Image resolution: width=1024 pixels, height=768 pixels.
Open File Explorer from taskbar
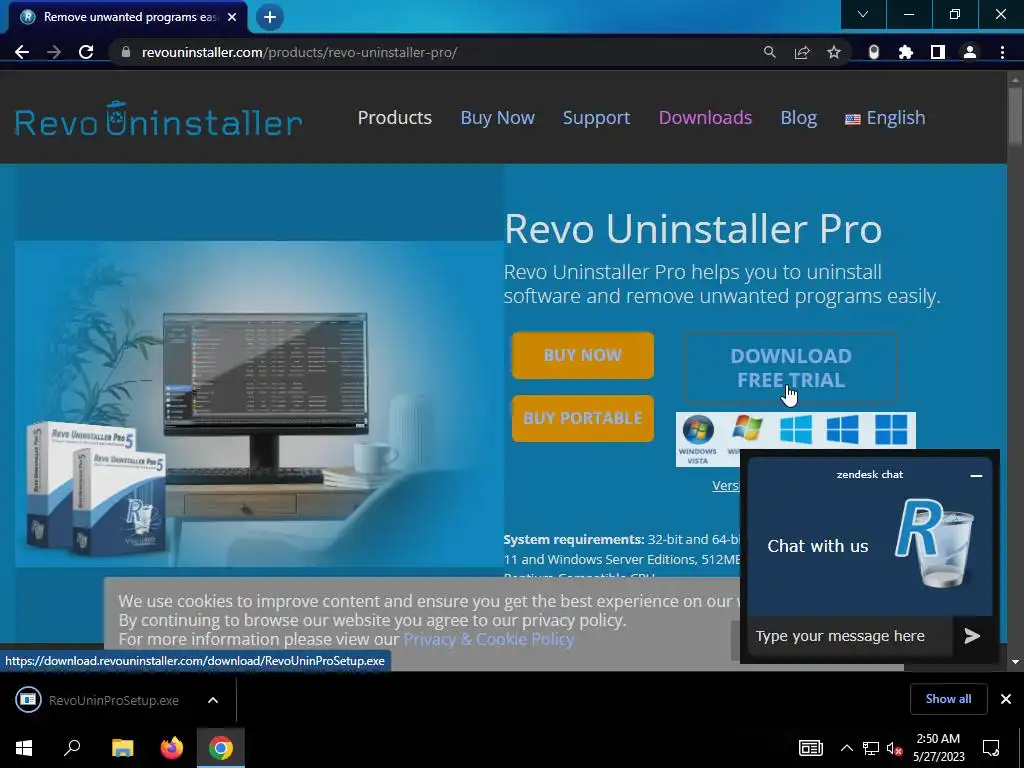(122, 748)
